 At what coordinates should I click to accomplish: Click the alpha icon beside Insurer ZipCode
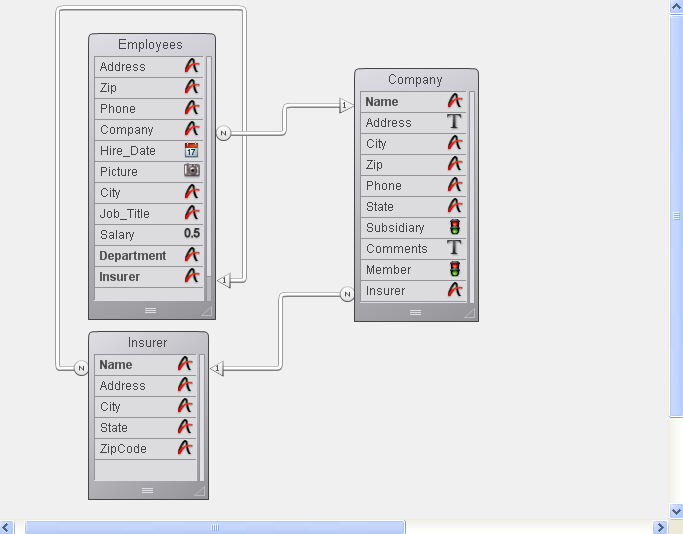184,448
